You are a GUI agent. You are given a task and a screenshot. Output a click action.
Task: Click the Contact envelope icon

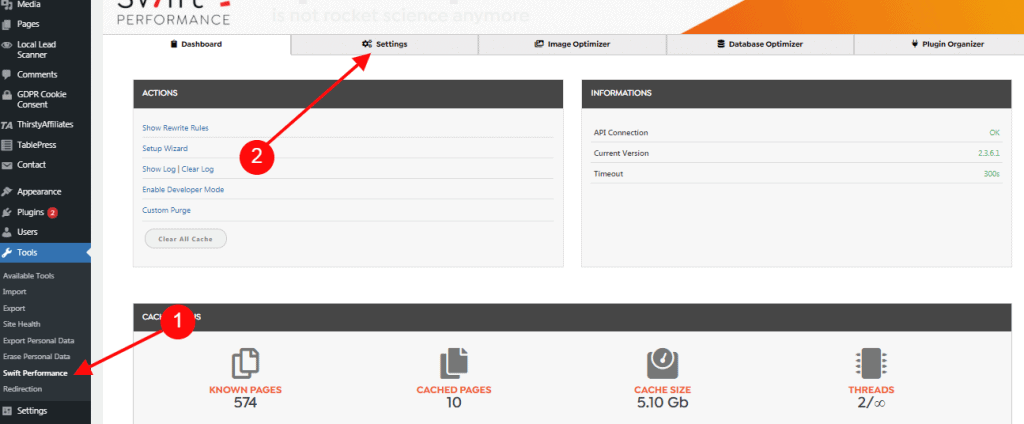pyautogui.click(x=7, y=165)
